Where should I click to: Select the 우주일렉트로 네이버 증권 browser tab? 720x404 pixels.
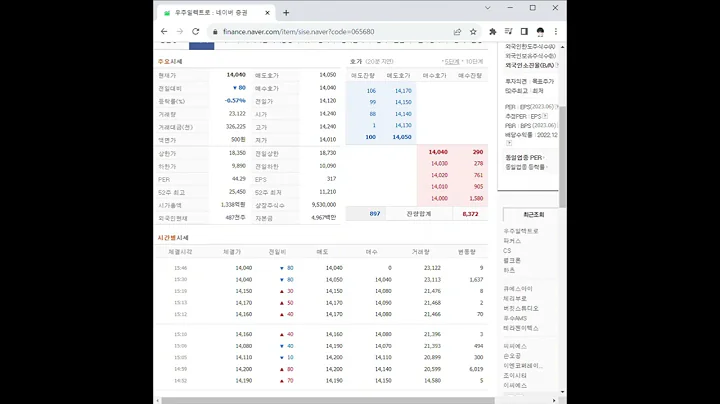click(216, 13)
